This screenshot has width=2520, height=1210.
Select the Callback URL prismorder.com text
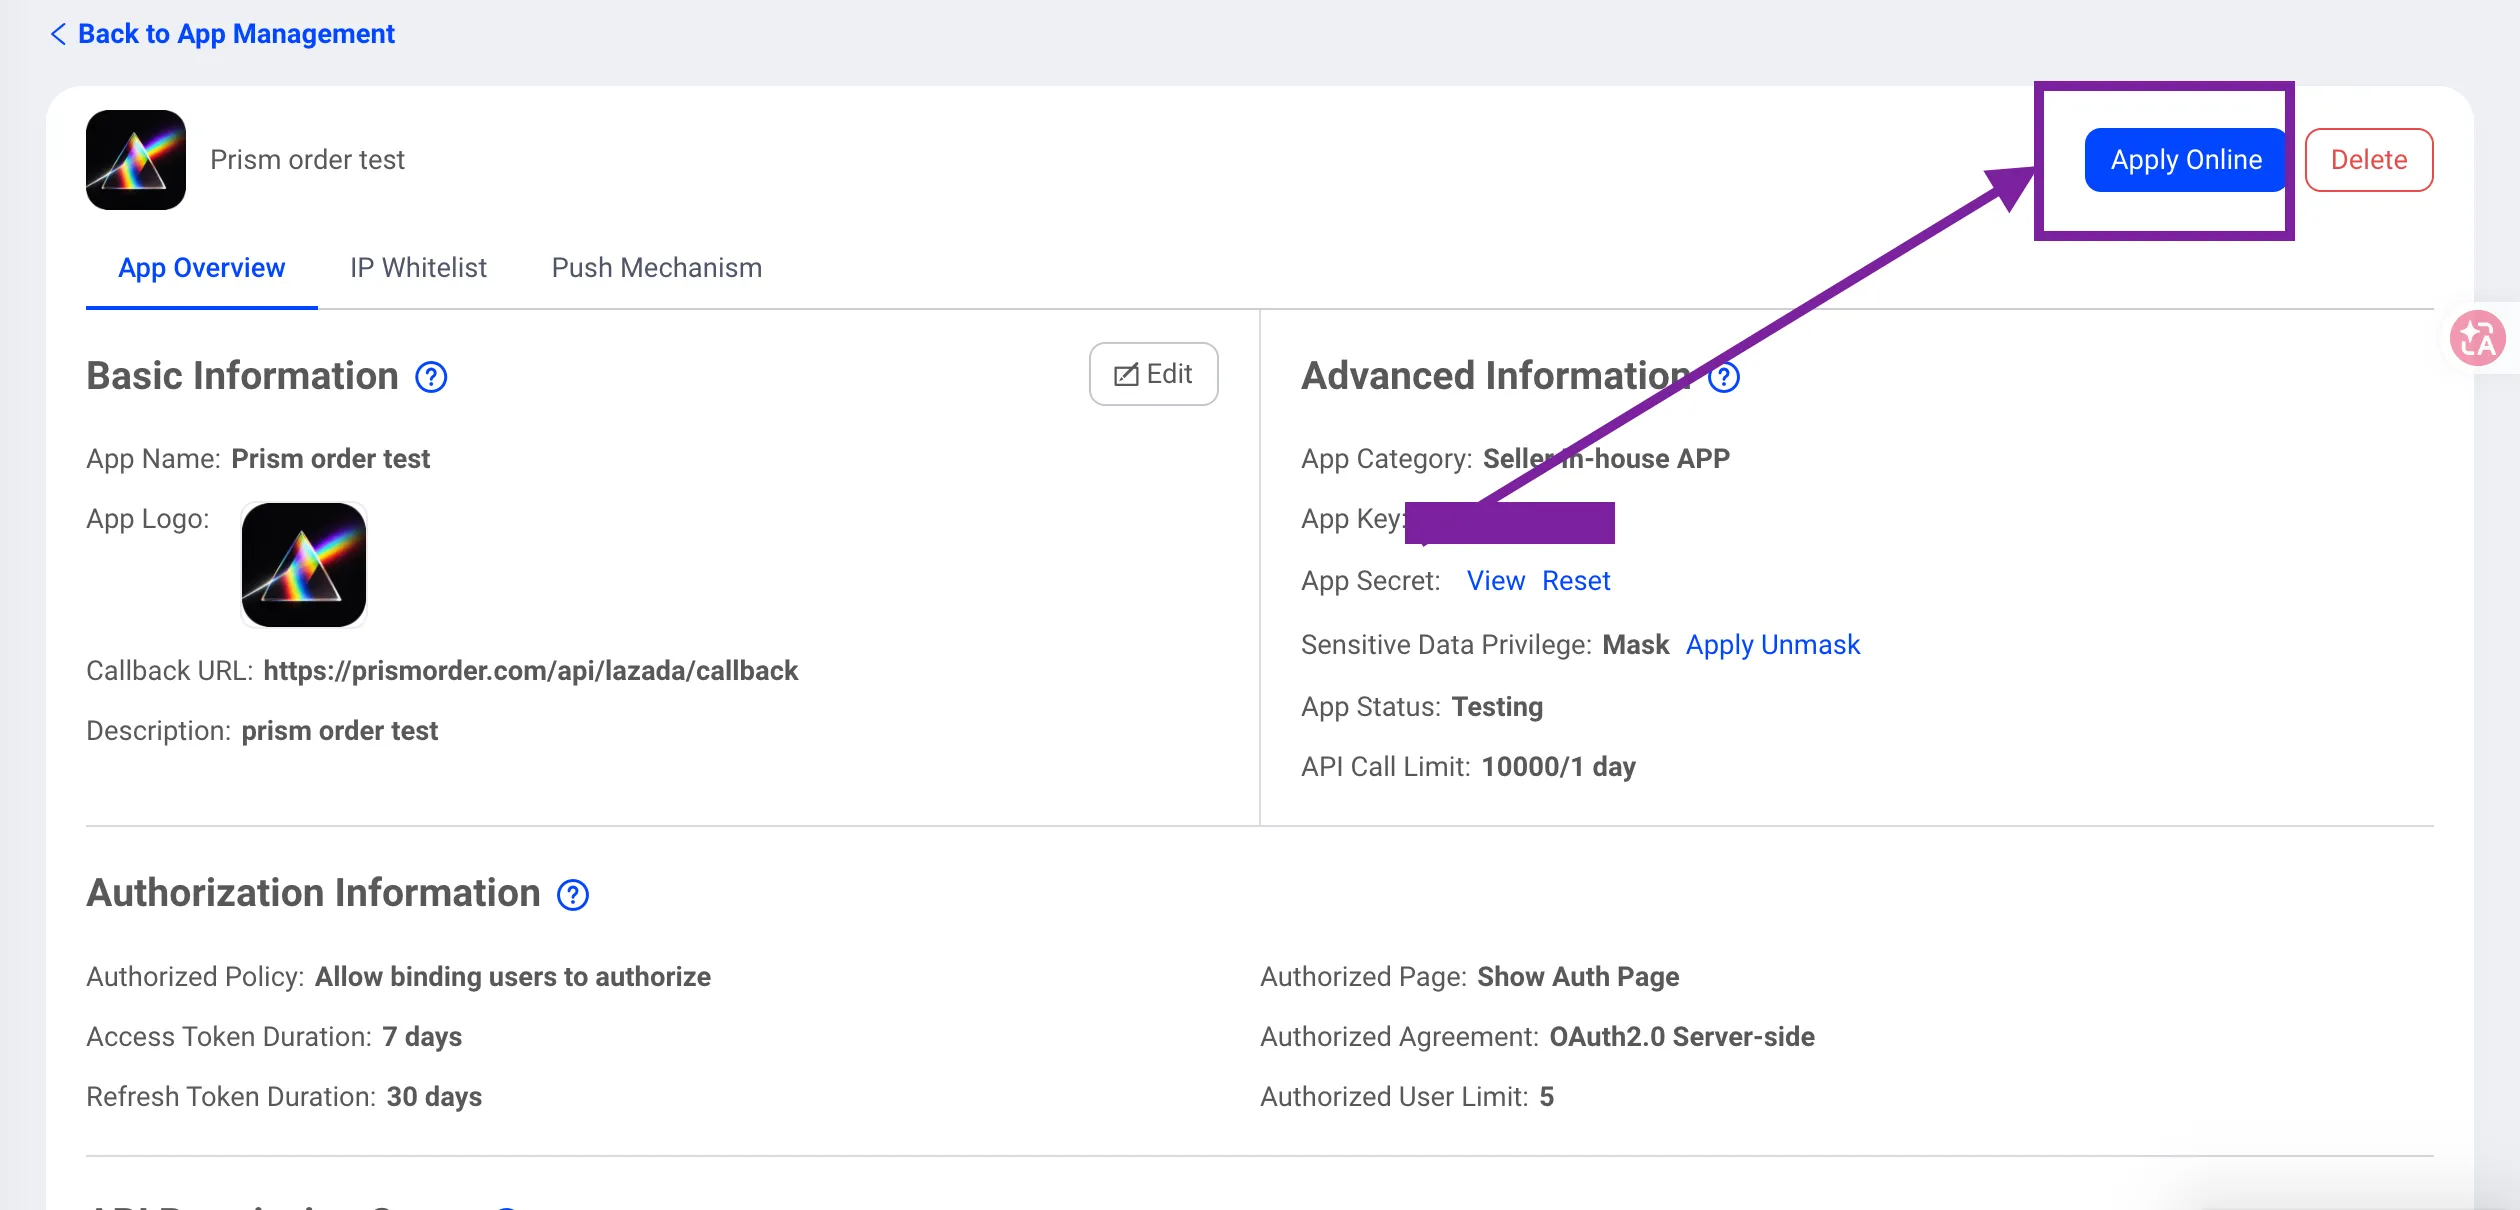[x=530, y=671]
